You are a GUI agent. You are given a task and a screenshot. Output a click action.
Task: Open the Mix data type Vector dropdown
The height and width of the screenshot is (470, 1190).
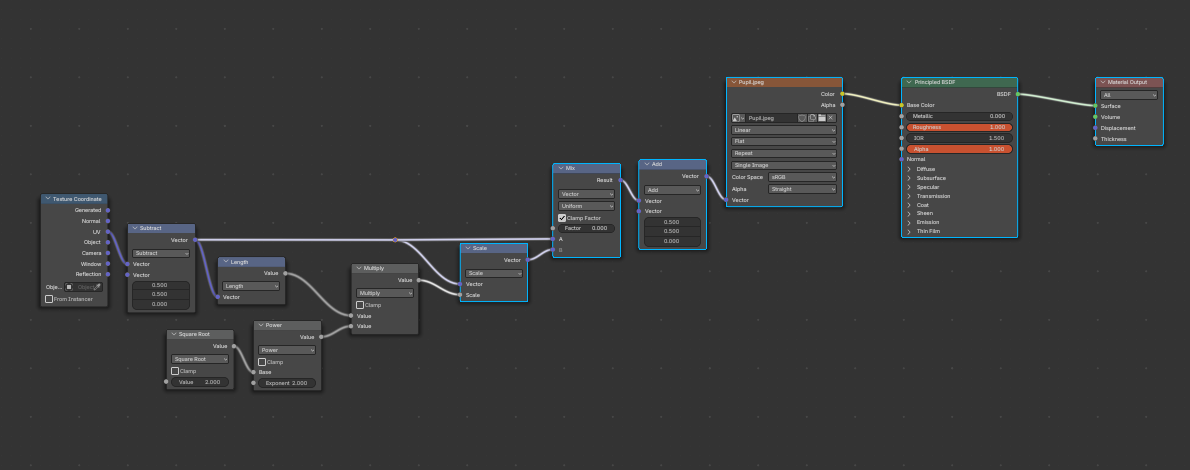point(587,194)
